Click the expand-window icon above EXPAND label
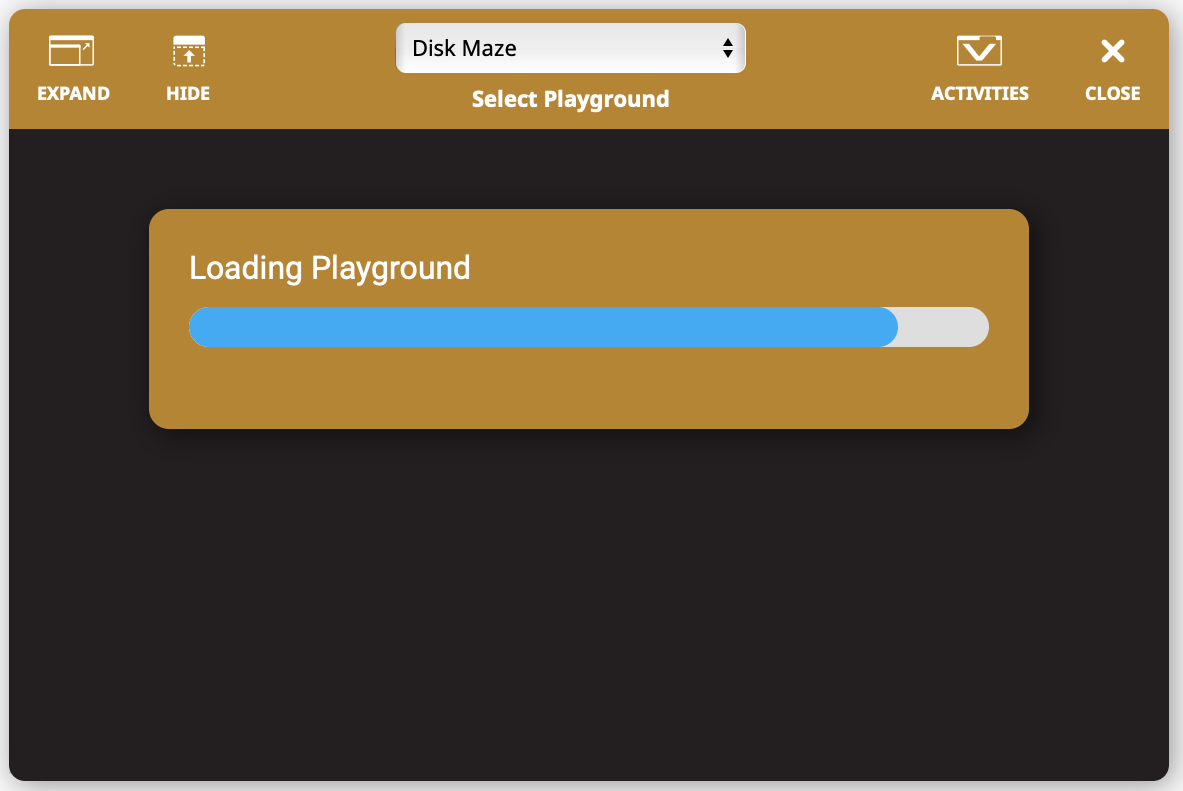This screenshot has width=1183, height=791. 72,48
